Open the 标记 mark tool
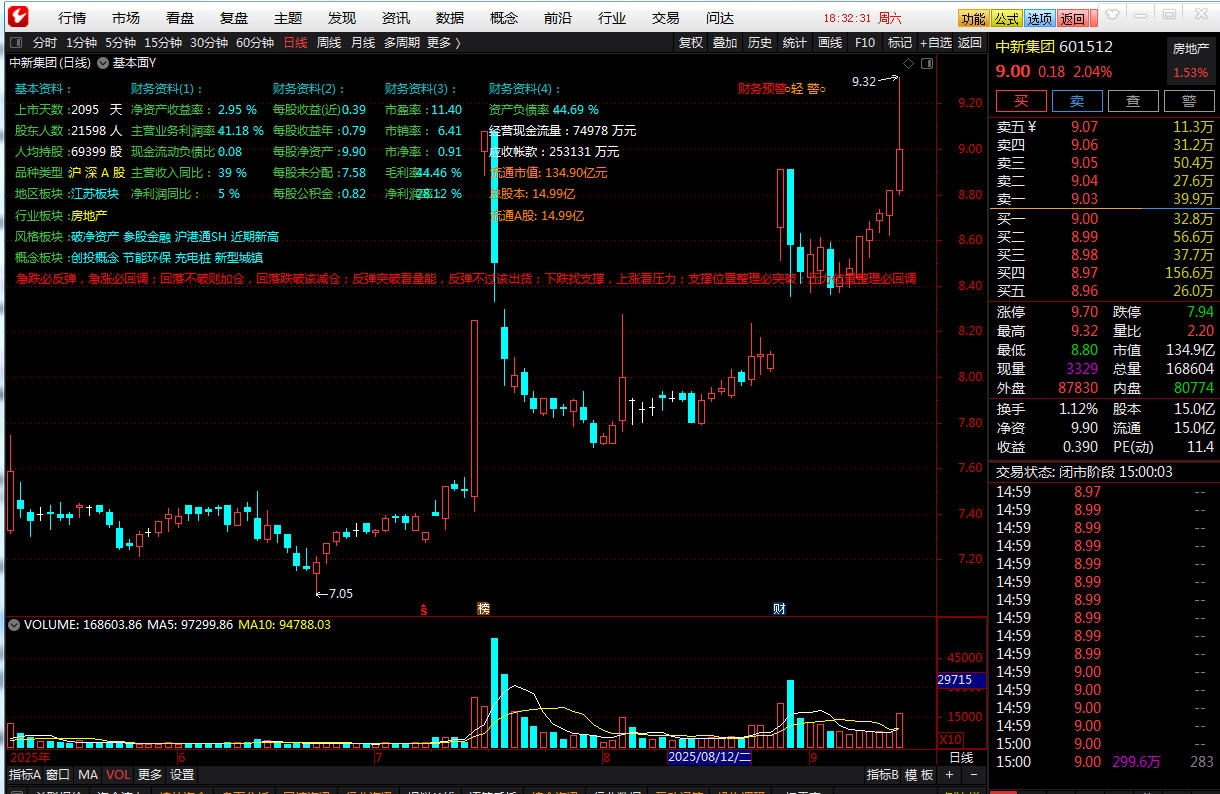 tap(900, 43)
